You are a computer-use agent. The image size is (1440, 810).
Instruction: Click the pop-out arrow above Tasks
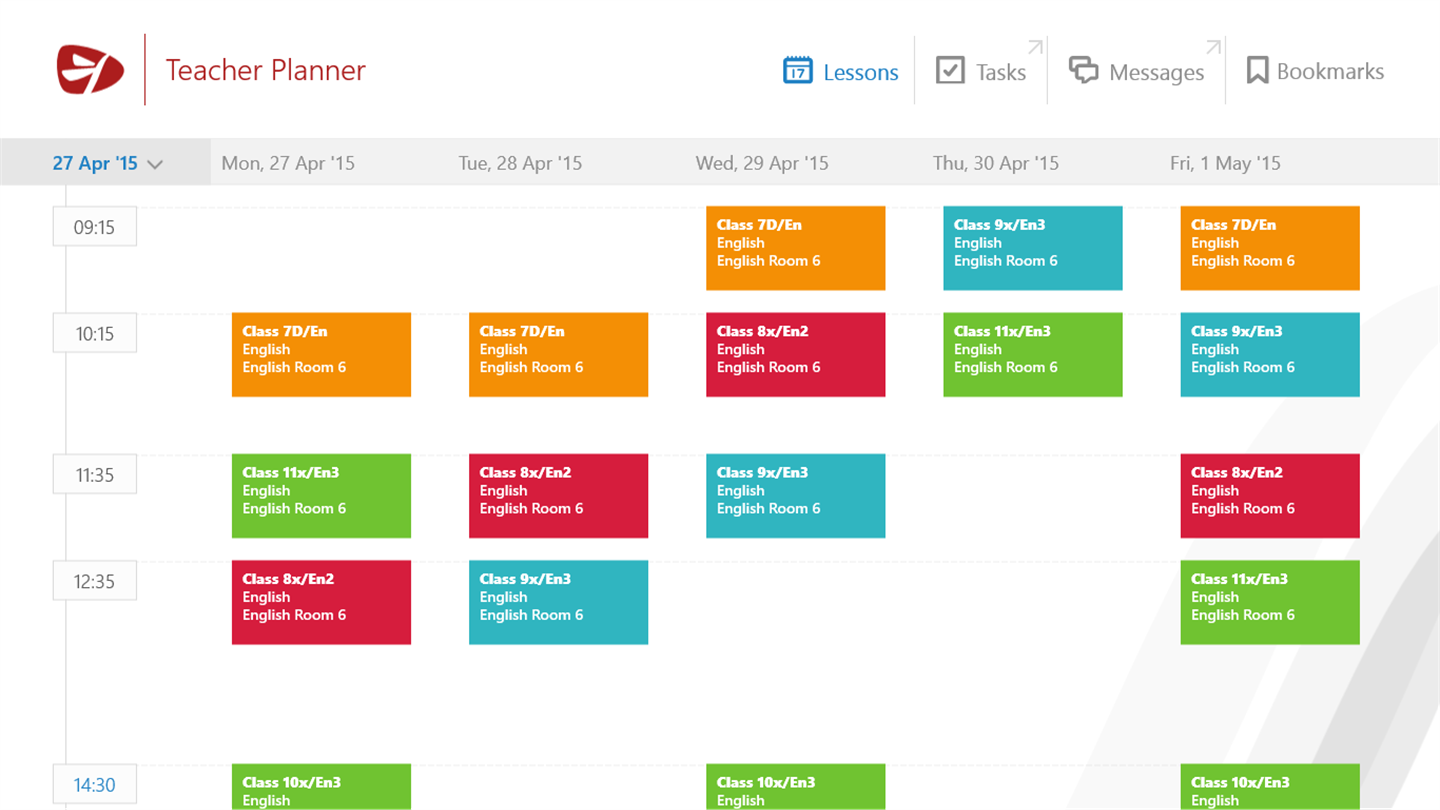point(1035,47)
